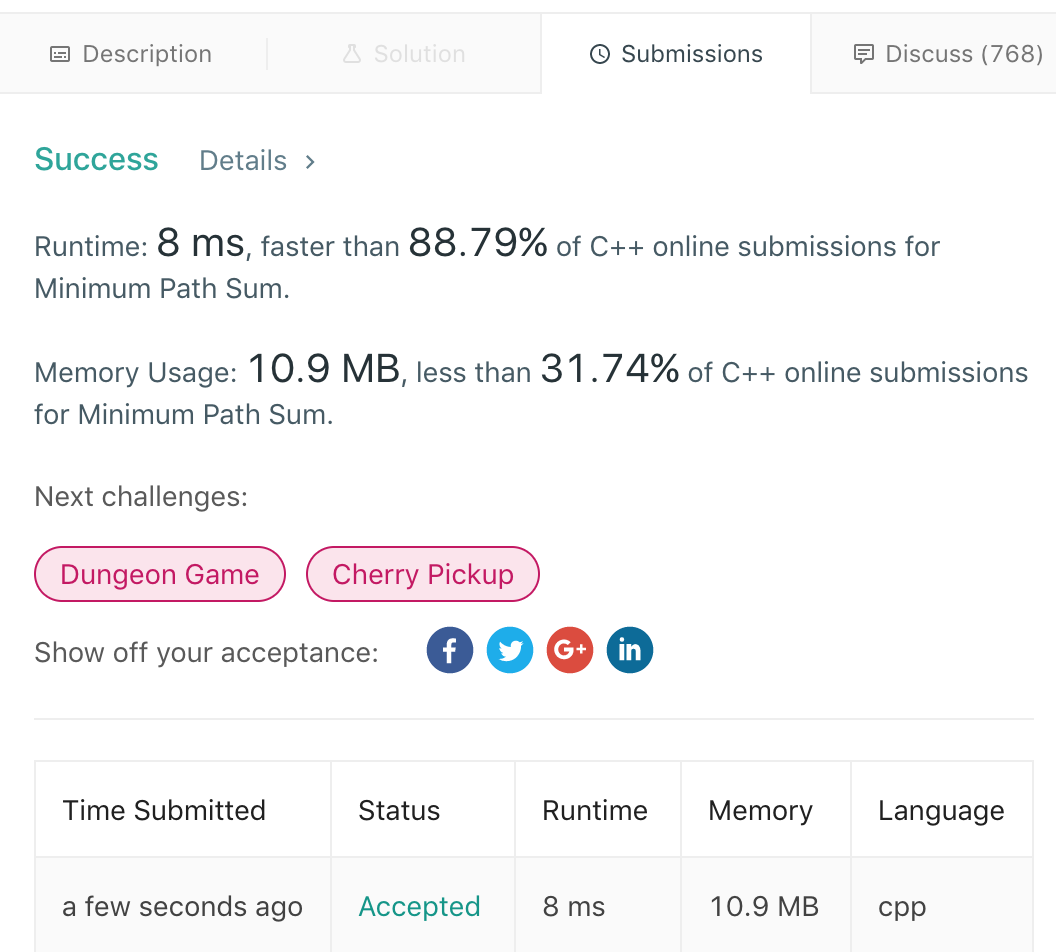Screen dimensions: 1056x952
Task: Click the flask icon beside Solution
Action: 351,54
